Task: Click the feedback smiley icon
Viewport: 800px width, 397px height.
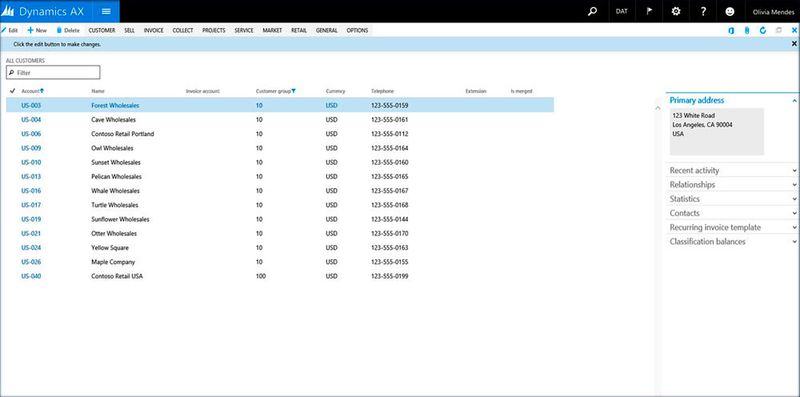Action: (730, 11)
